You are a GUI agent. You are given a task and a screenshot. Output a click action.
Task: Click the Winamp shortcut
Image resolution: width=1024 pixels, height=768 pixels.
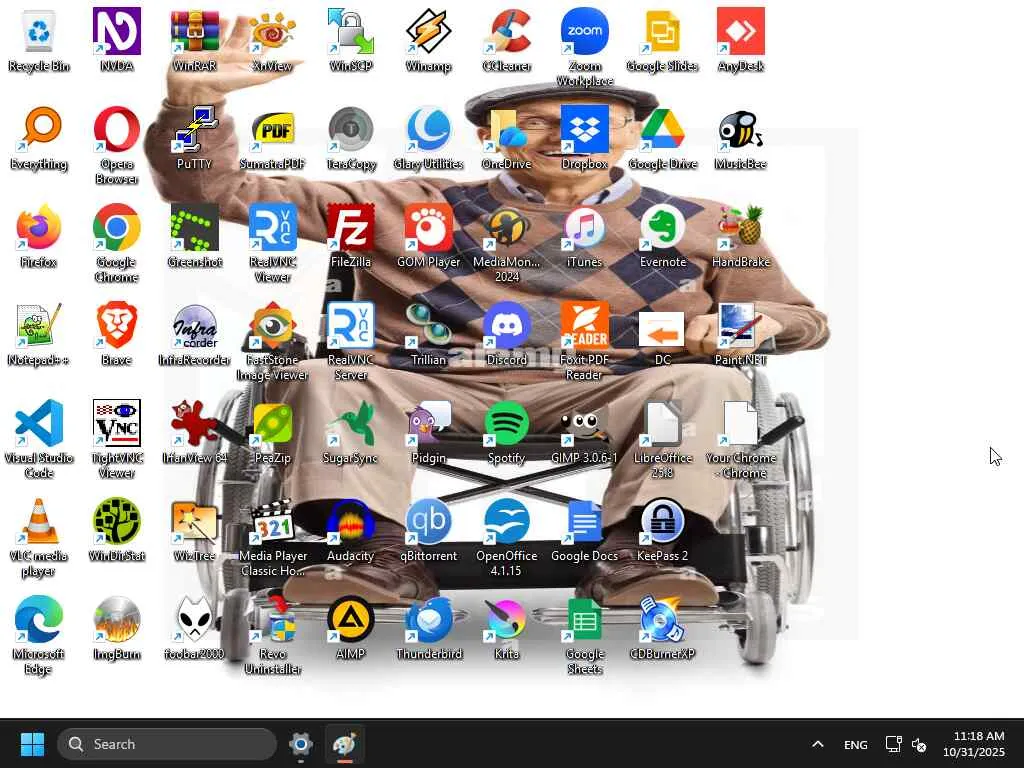pos(428,40)
